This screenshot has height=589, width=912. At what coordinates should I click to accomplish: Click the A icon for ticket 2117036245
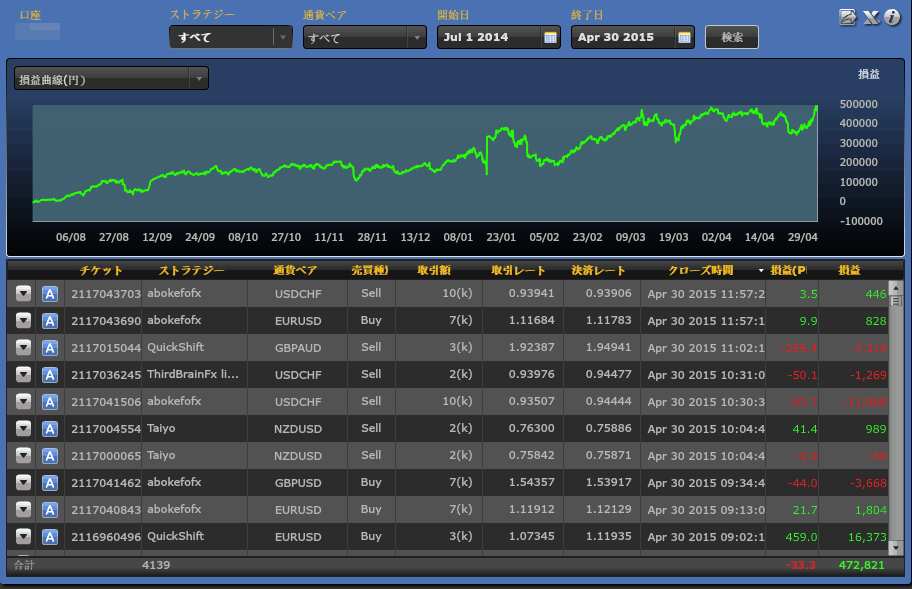pos(50,375)
